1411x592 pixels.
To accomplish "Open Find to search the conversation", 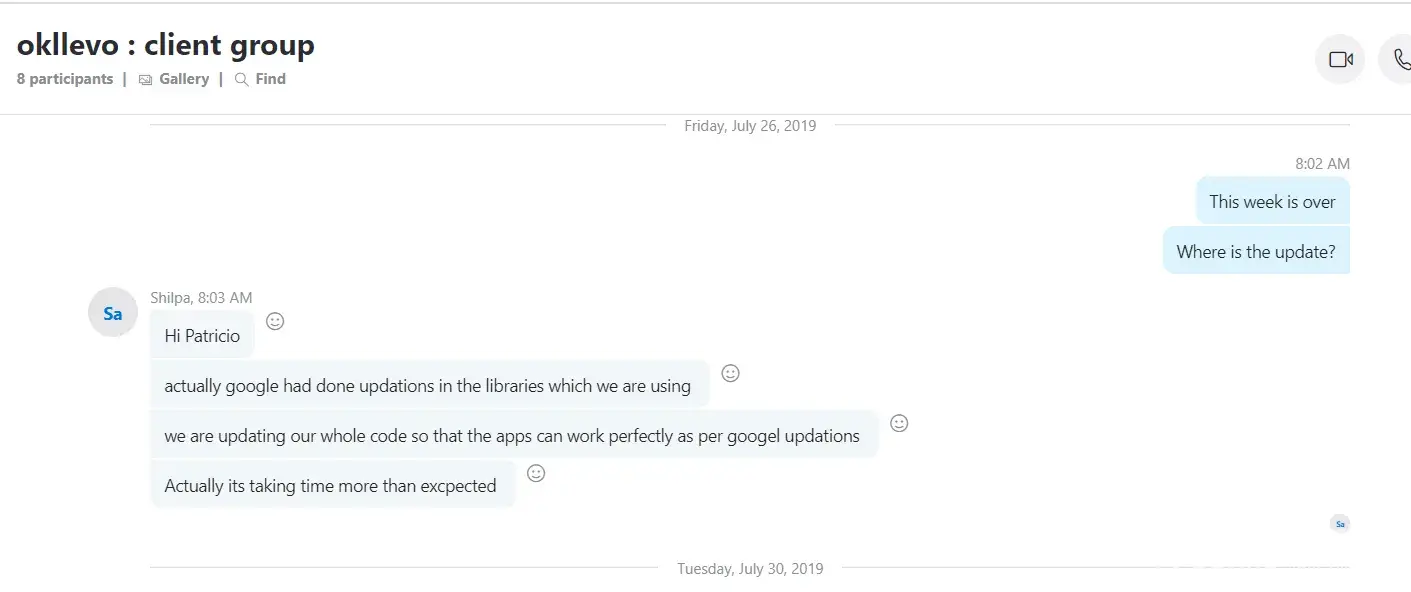I will coord(270,79).
